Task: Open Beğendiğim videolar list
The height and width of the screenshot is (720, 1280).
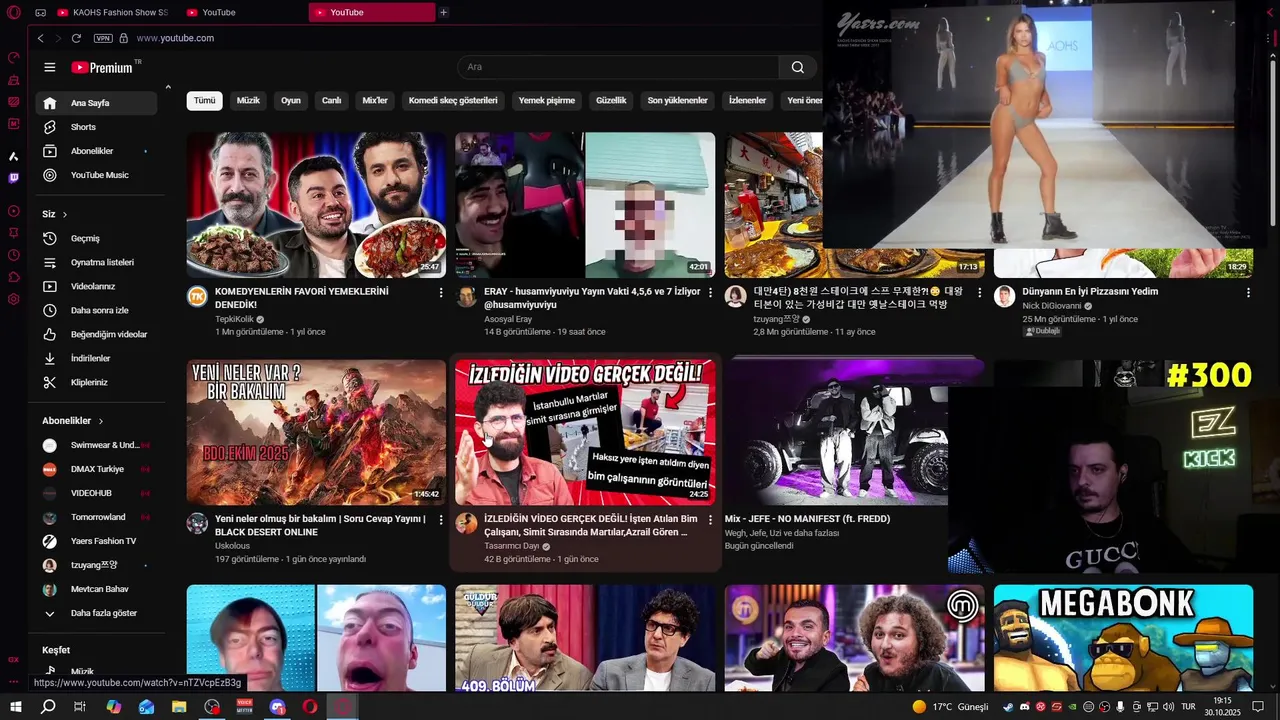Action: tap(96, 334)
